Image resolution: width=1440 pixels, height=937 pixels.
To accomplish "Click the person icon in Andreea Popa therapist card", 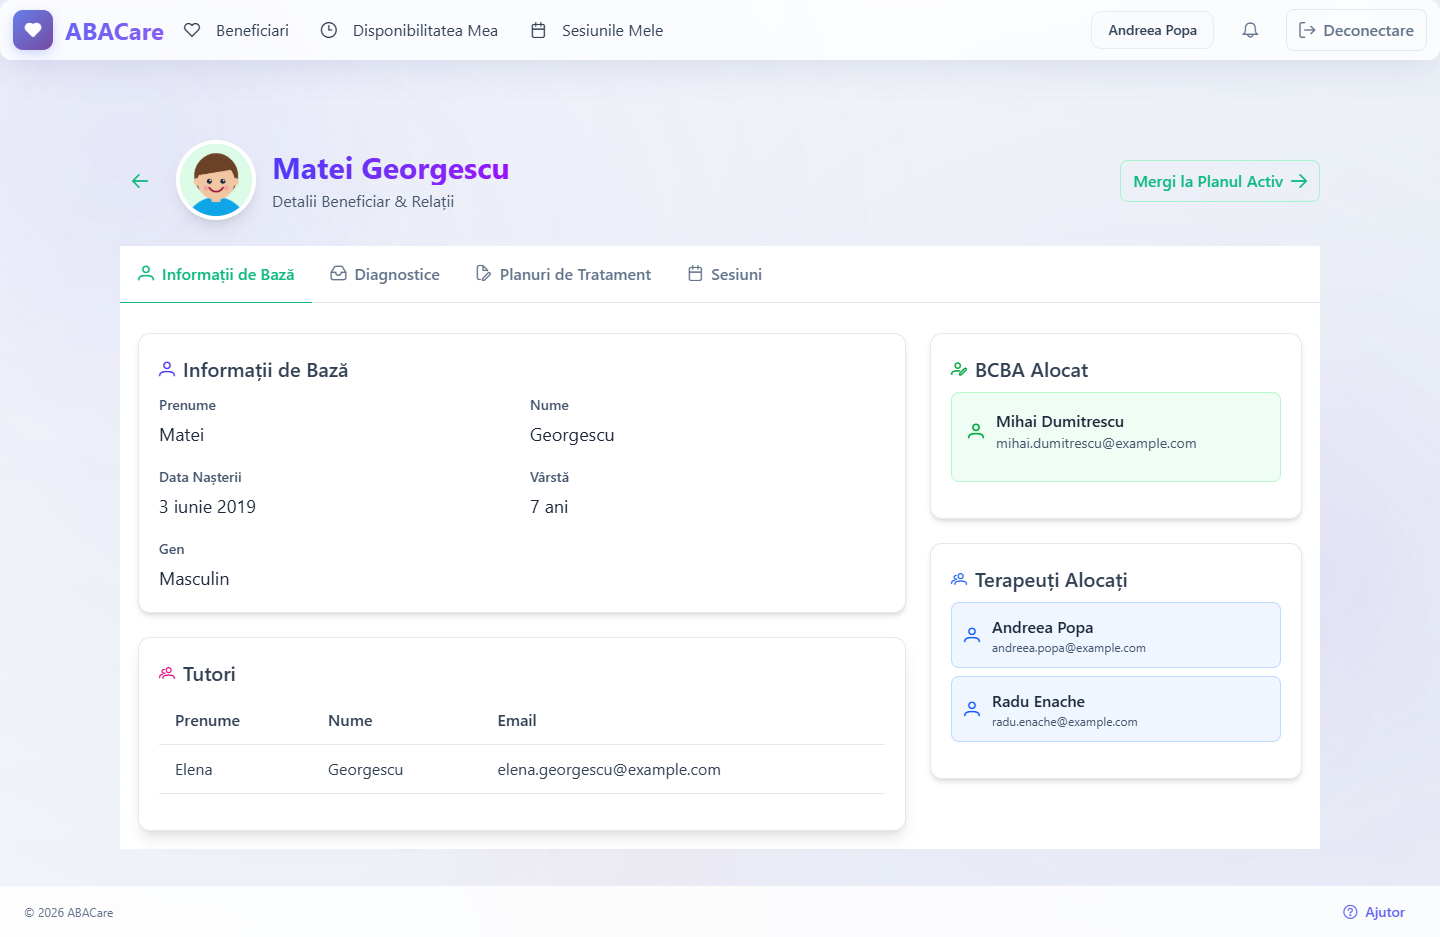I will click(x=972, y=635).
